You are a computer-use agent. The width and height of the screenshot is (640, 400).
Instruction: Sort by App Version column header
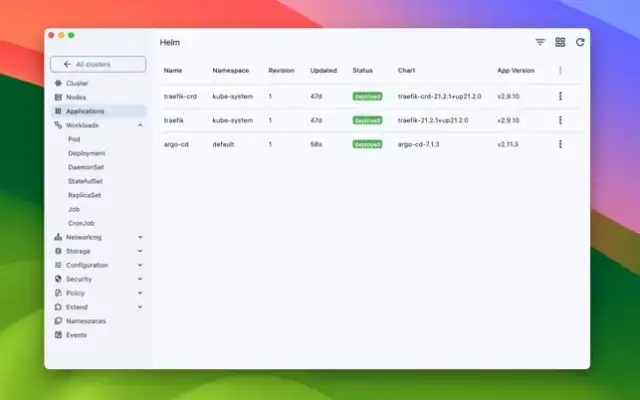tap(516, 70)
